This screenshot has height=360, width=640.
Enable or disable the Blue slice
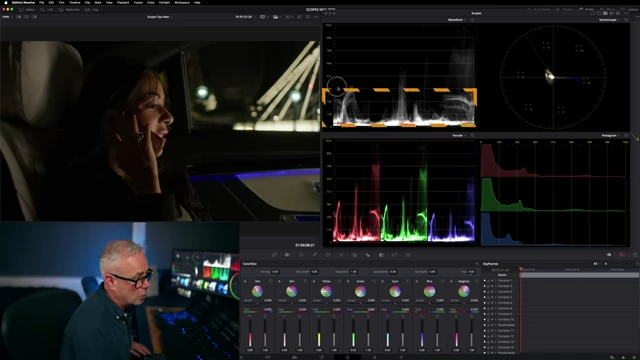click(417, 281)
